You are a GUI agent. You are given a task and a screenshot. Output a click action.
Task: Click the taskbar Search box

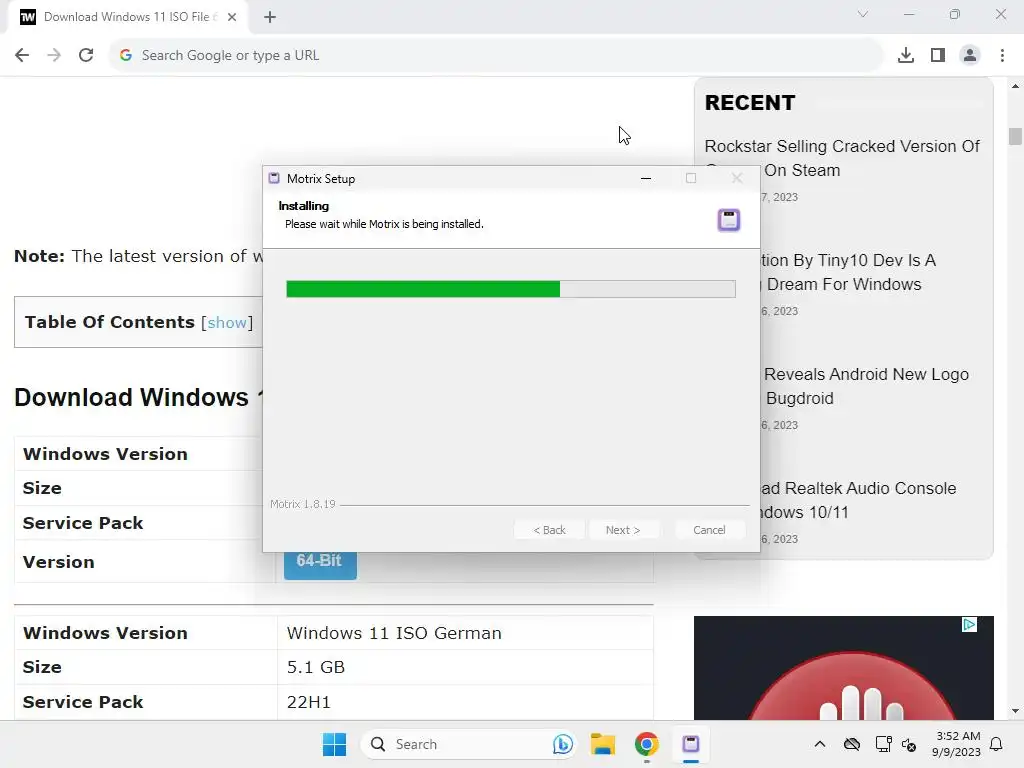(468, 744)
